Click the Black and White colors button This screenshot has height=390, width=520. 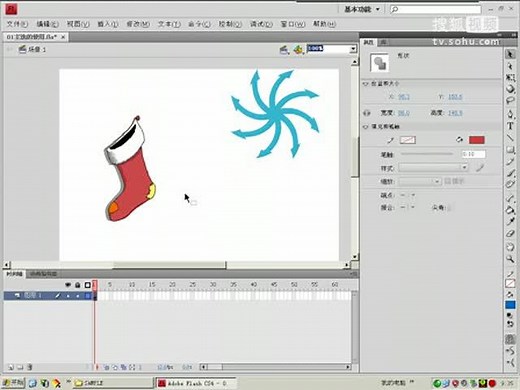tap(510, 315)
